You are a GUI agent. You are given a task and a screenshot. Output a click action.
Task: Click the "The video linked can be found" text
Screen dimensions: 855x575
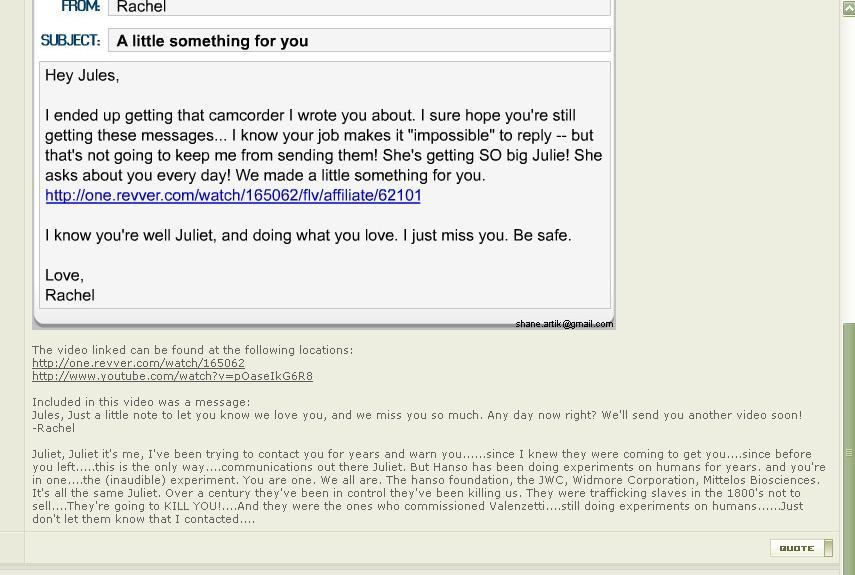(192, 350)
